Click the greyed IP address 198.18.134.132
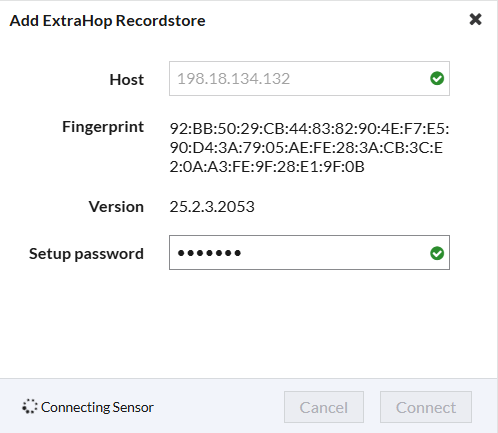 point(234,79)
